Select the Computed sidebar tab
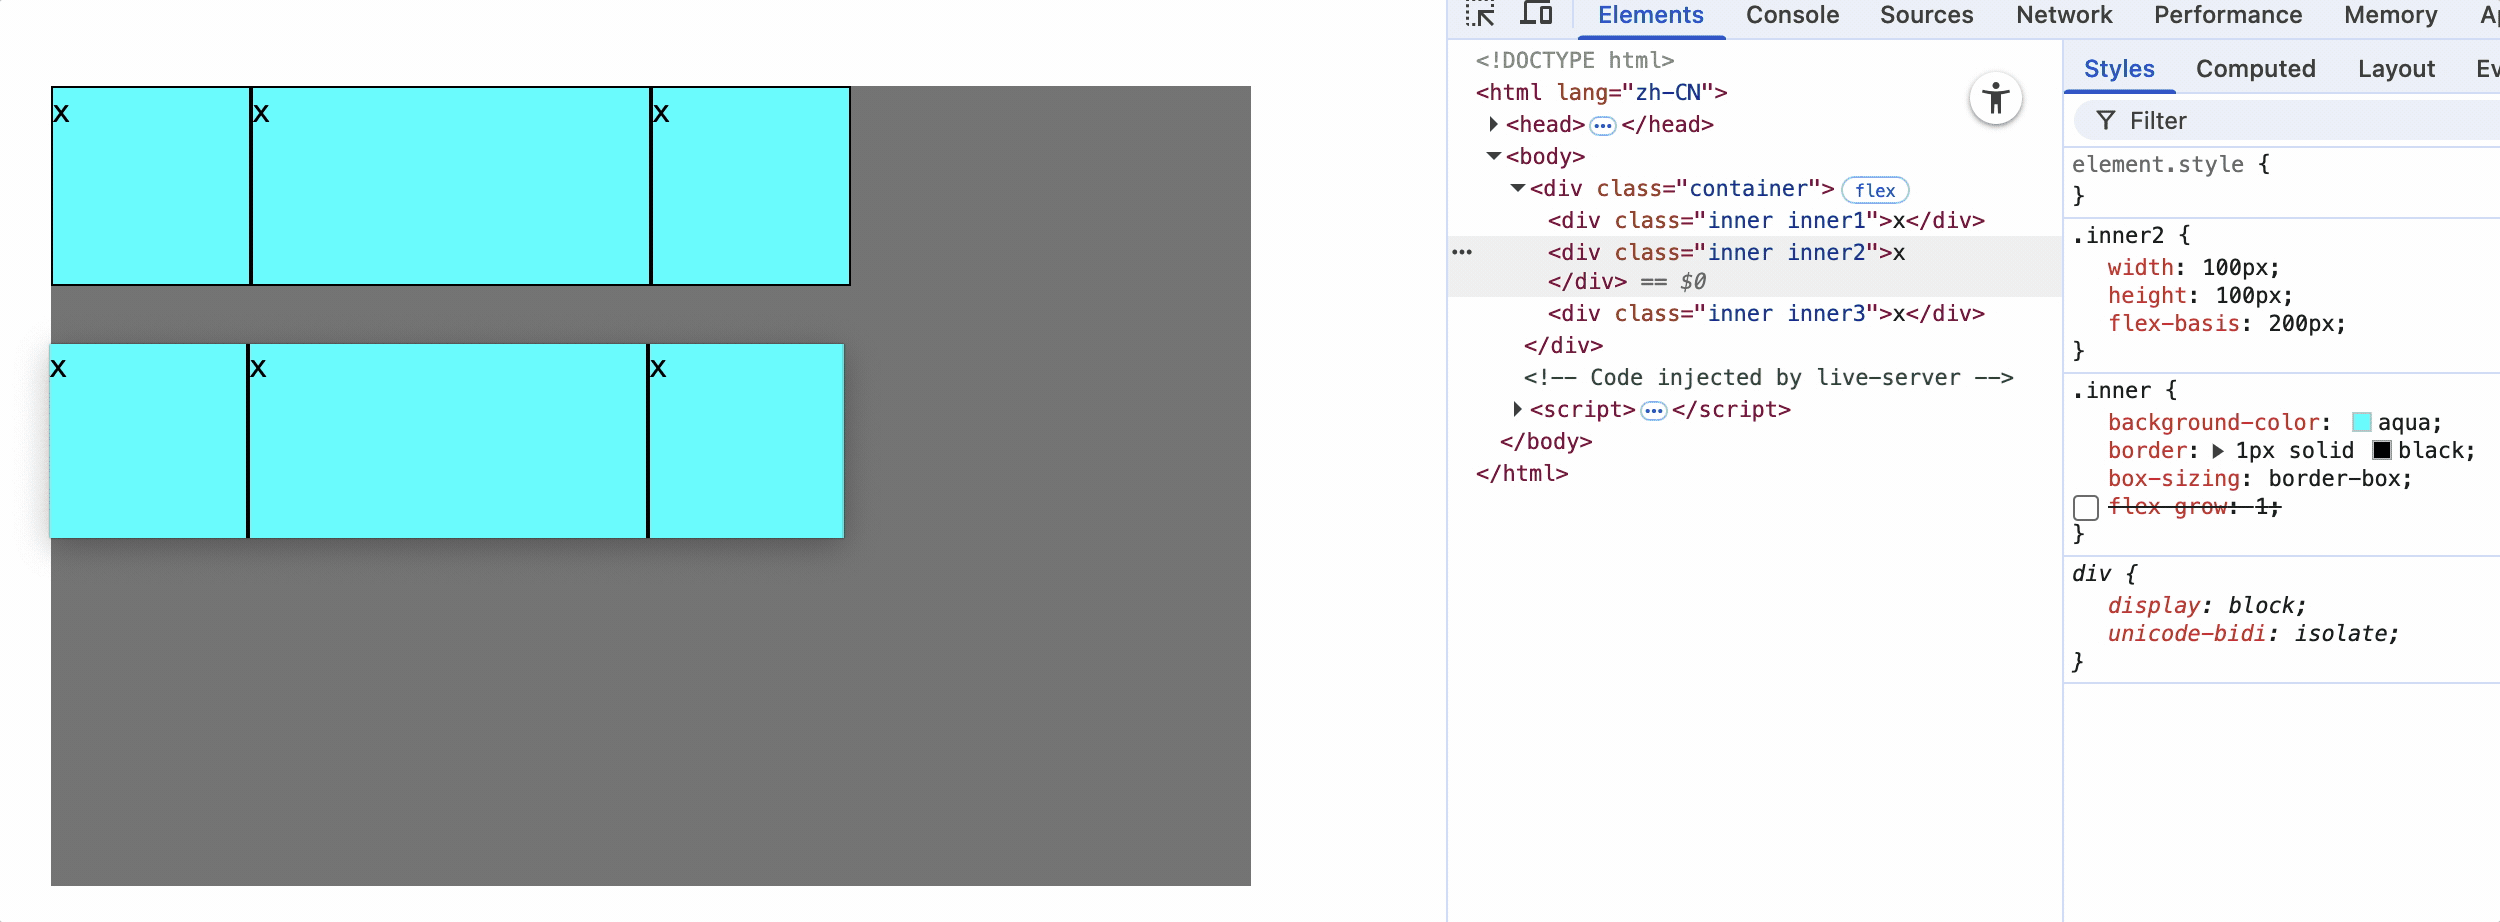Viewport: 2500px width, 922px height. click(x=2255, y=69)
